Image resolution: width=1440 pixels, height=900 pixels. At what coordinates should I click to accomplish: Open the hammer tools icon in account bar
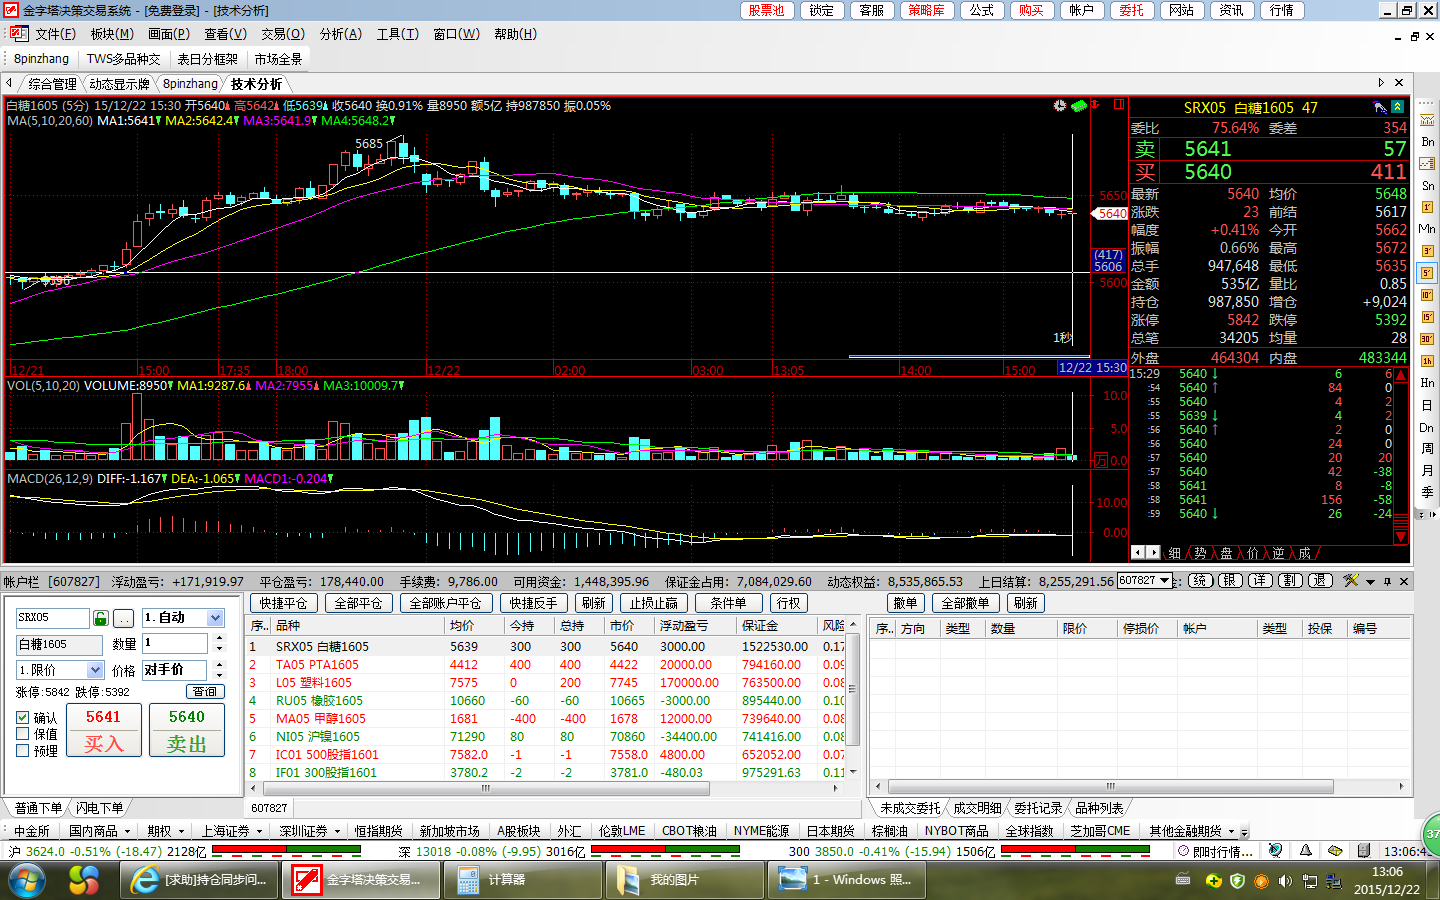click(1351, 581)
